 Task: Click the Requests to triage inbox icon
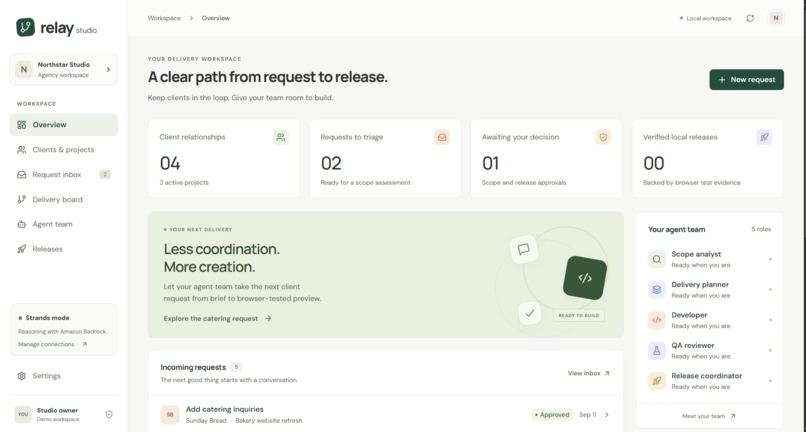coord(442,137)
